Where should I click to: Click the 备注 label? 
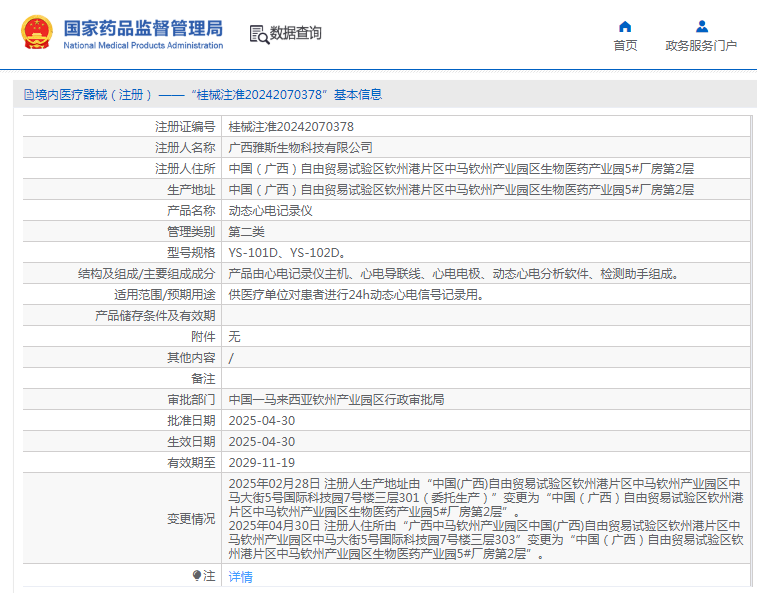pos(203,379)
